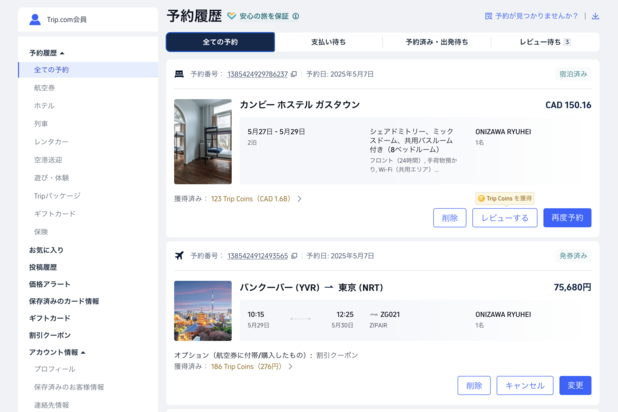Viewport: 618px width, 412px height.
Task: Open the Tokyo cityscape flight thumbnail
Action: tap(203, 311)
